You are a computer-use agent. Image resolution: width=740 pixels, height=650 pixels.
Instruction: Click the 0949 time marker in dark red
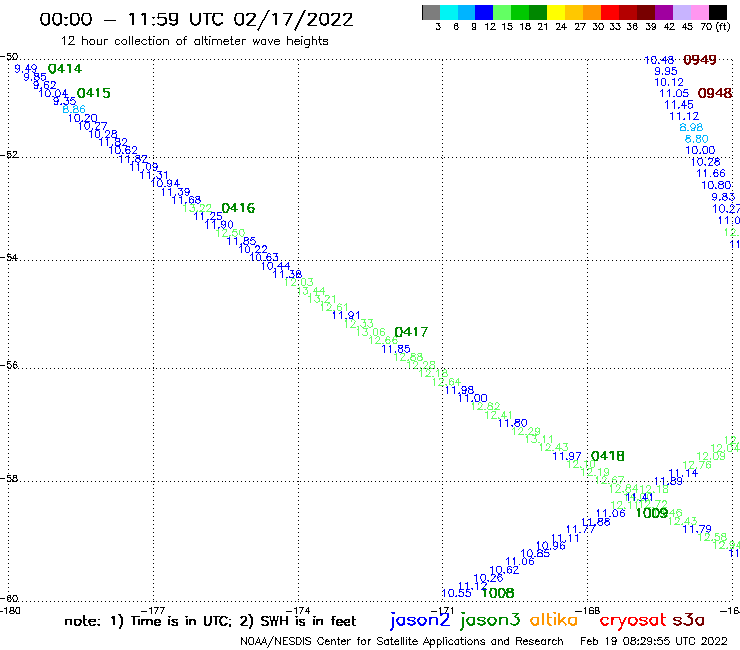[x=700, y=60]
